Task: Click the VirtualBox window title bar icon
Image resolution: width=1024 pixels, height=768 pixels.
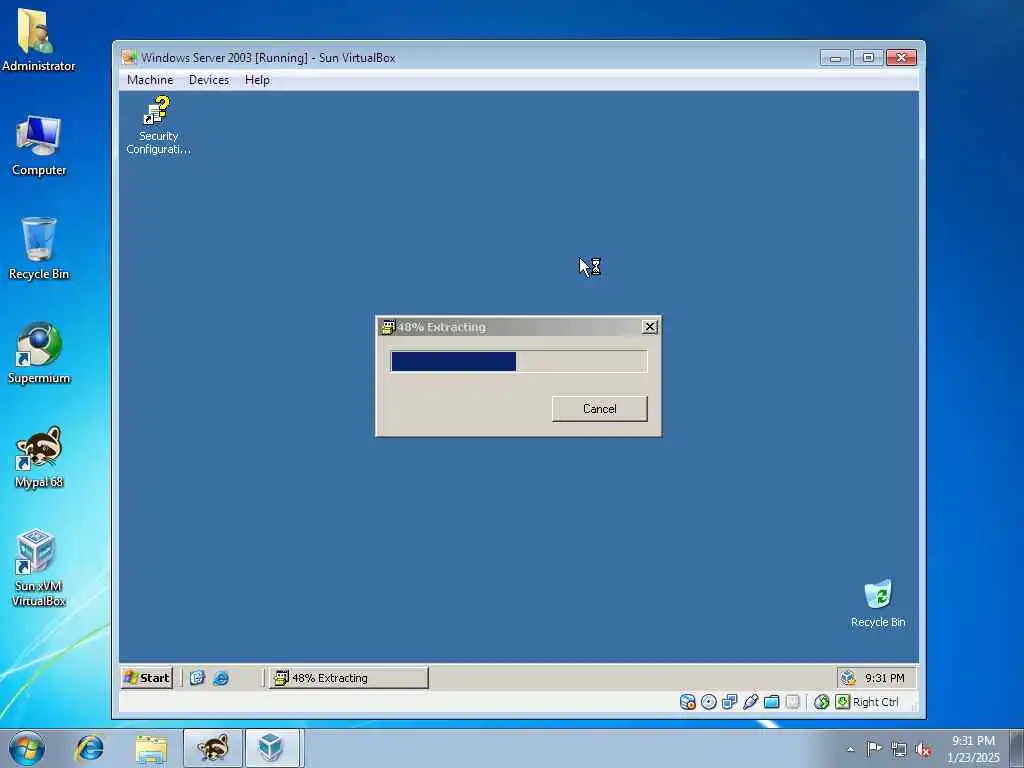Action: tap(129, 57)
